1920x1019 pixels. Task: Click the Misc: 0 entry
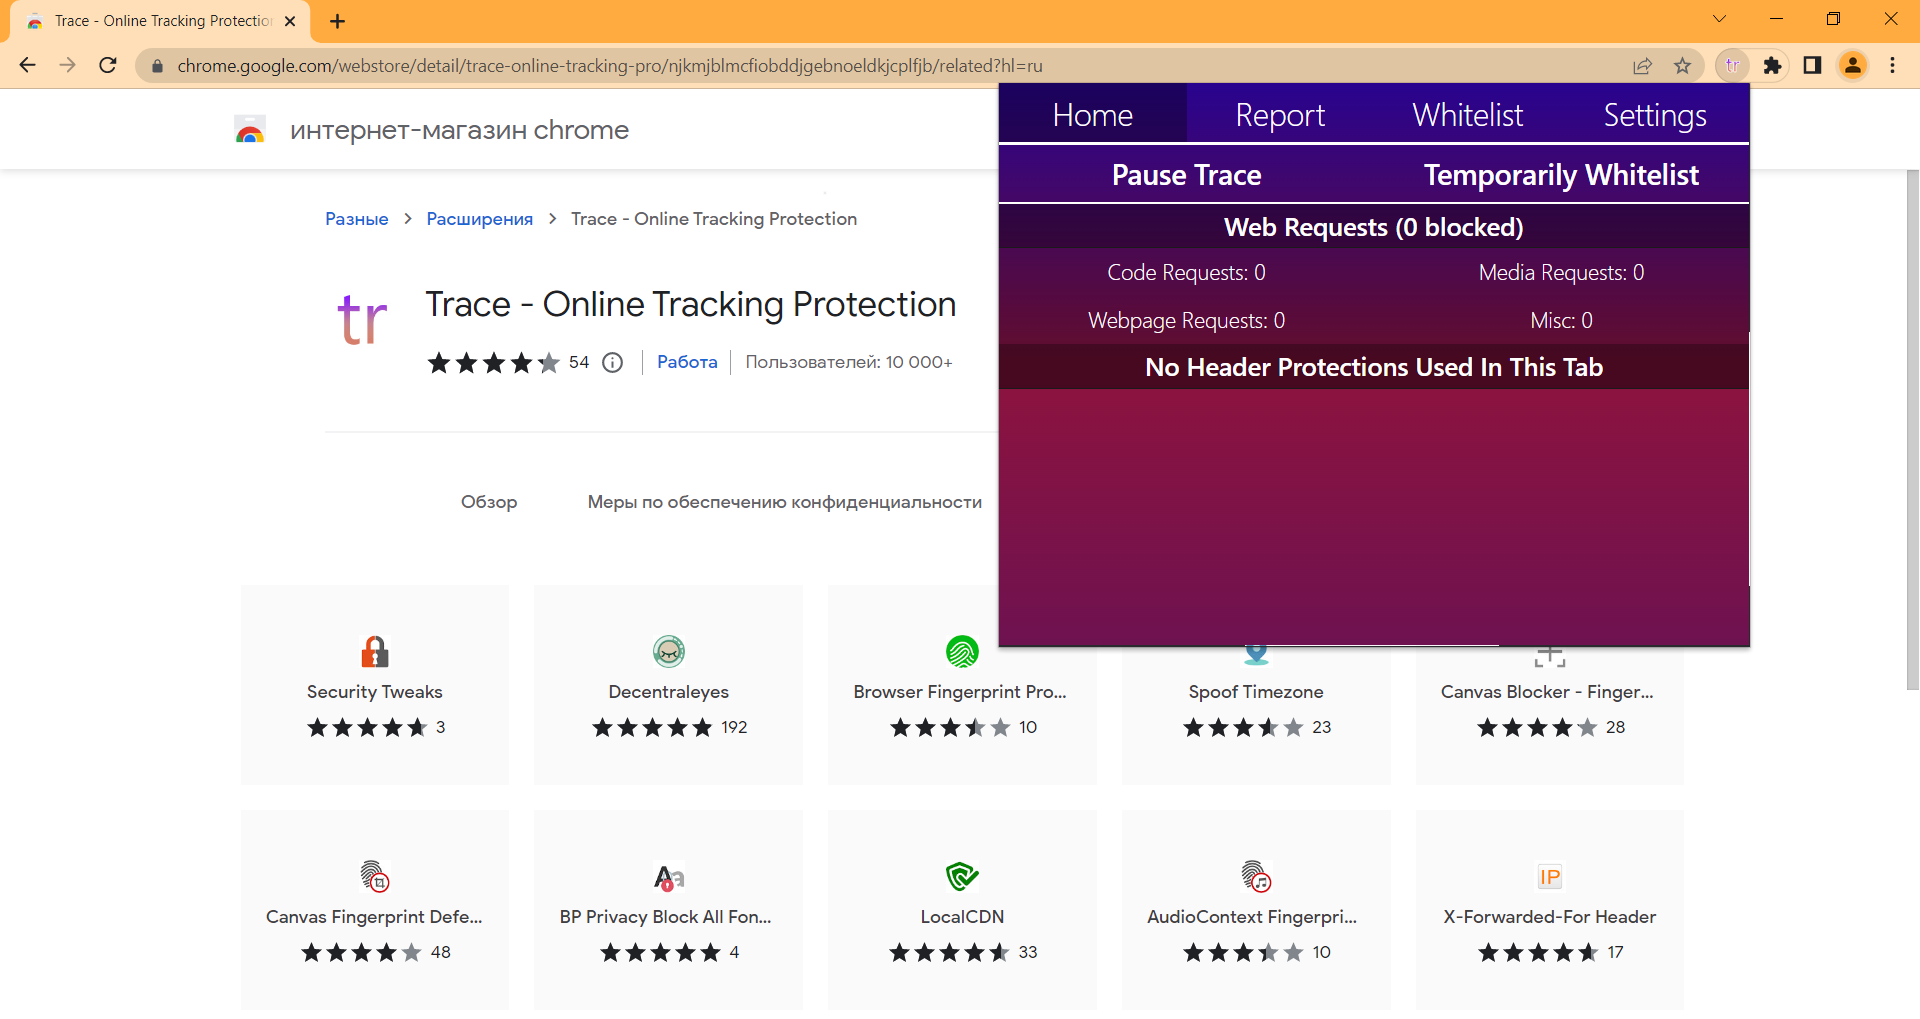[1561, 320]
